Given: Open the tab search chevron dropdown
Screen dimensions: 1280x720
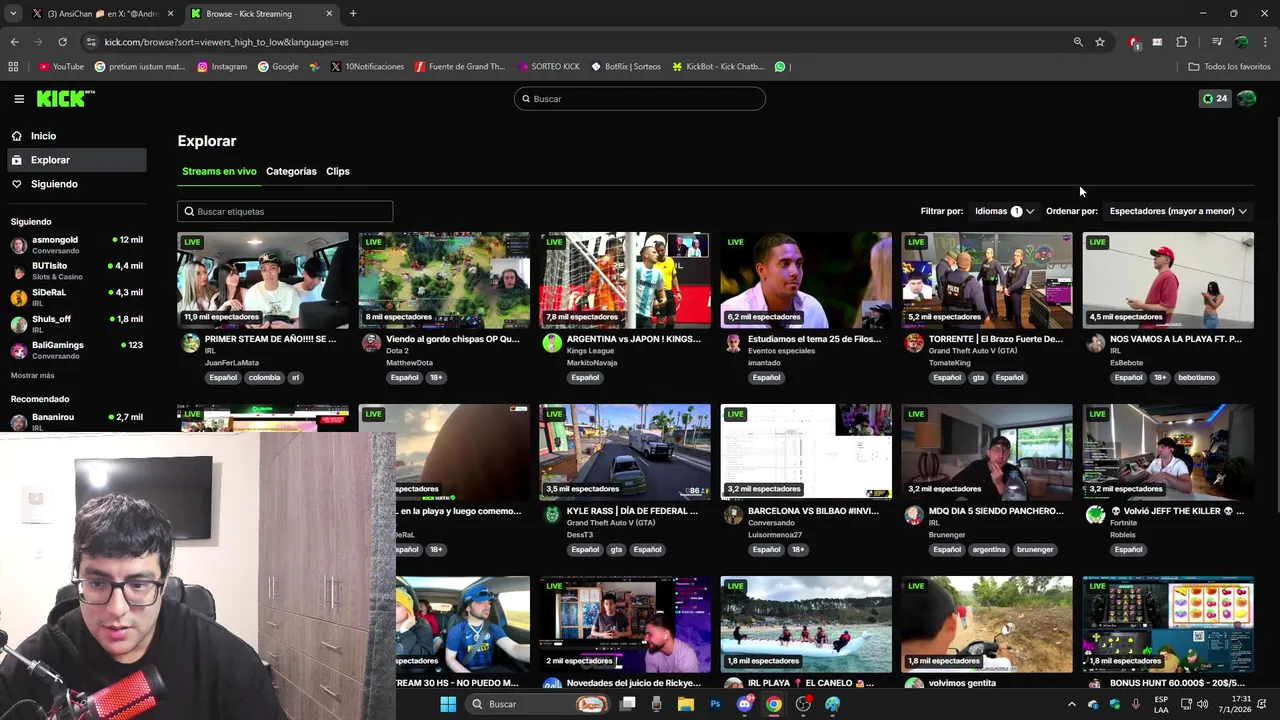Looking at the screenshot, I should 12,14.
